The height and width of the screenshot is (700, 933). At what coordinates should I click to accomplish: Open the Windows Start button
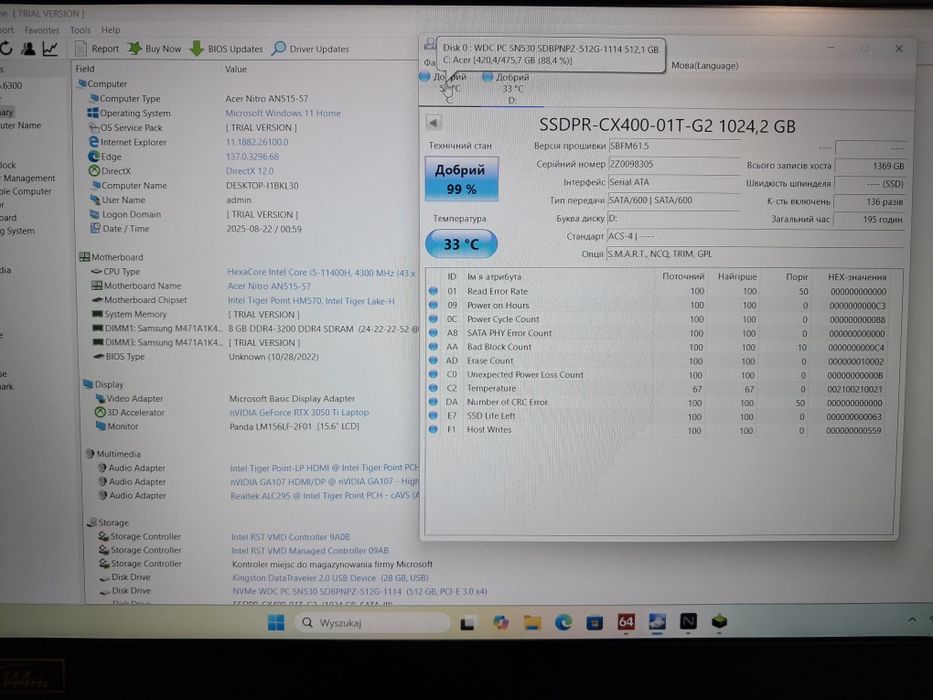(x=276, y=623)
